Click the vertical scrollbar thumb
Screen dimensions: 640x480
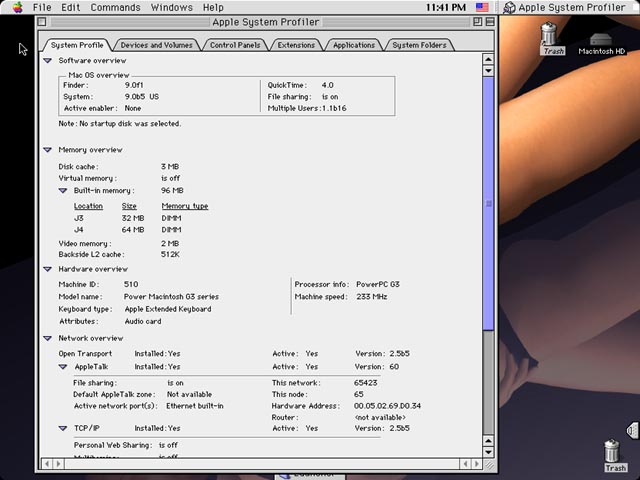click(x=488, y=204)
